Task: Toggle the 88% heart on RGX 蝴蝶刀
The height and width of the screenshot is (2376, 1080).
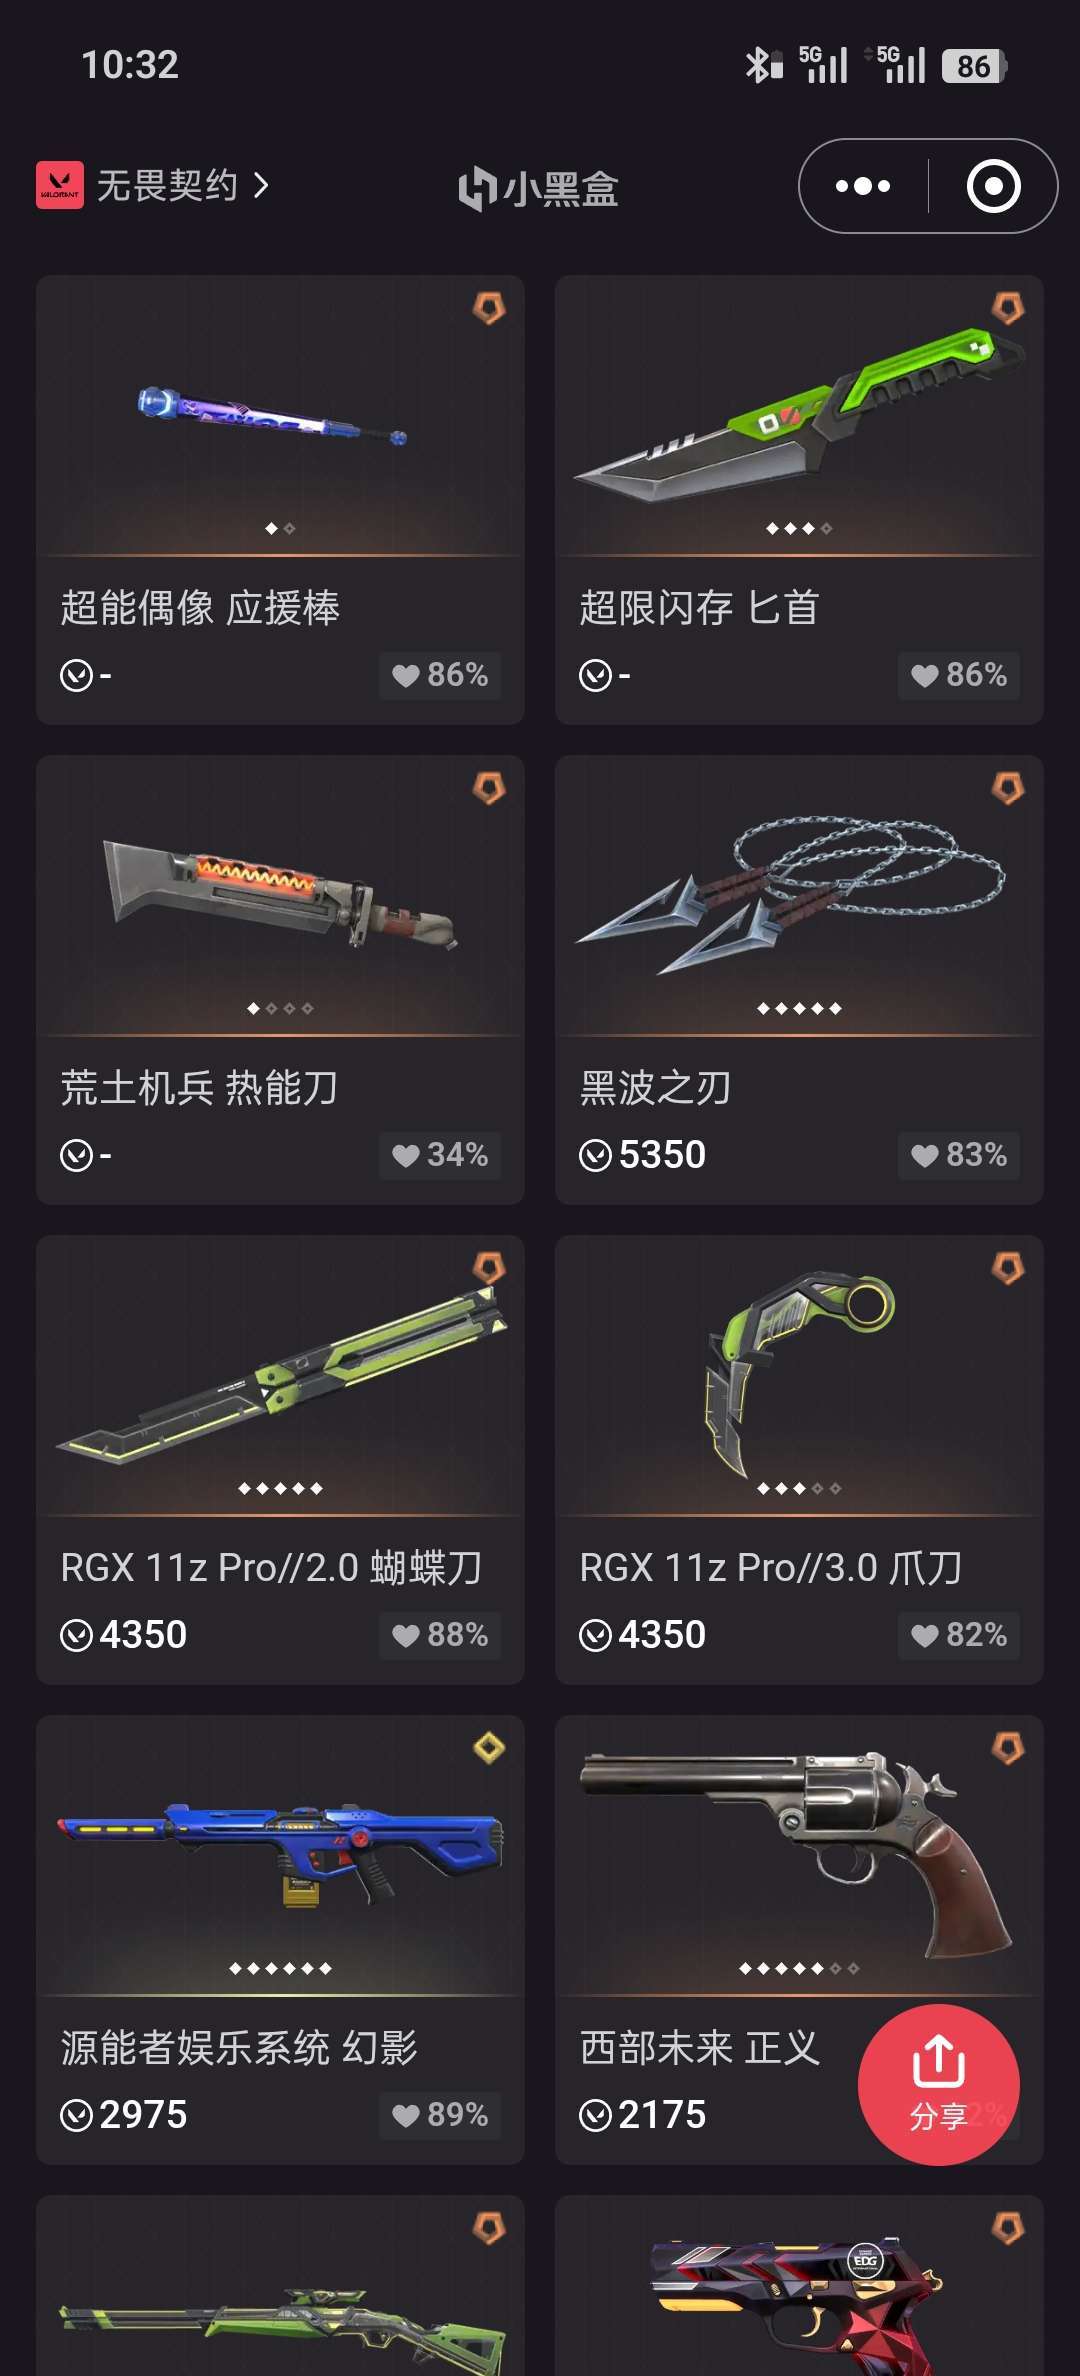Action: [440, 1635]
